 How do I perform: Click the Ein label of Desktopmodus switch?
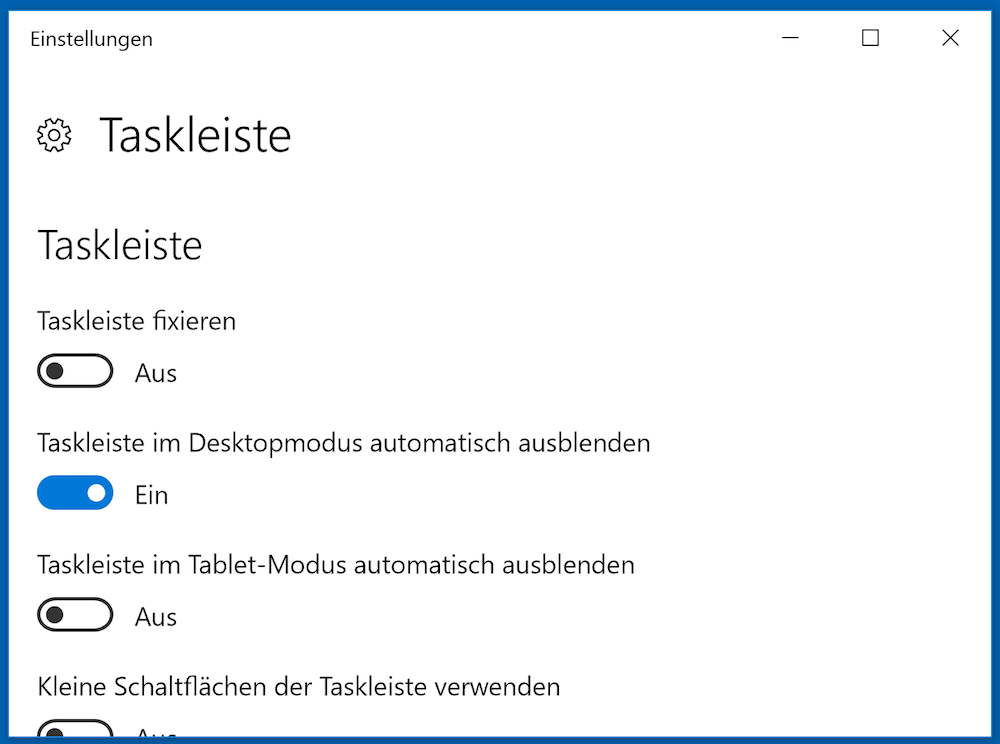click(x=151, y=495)
